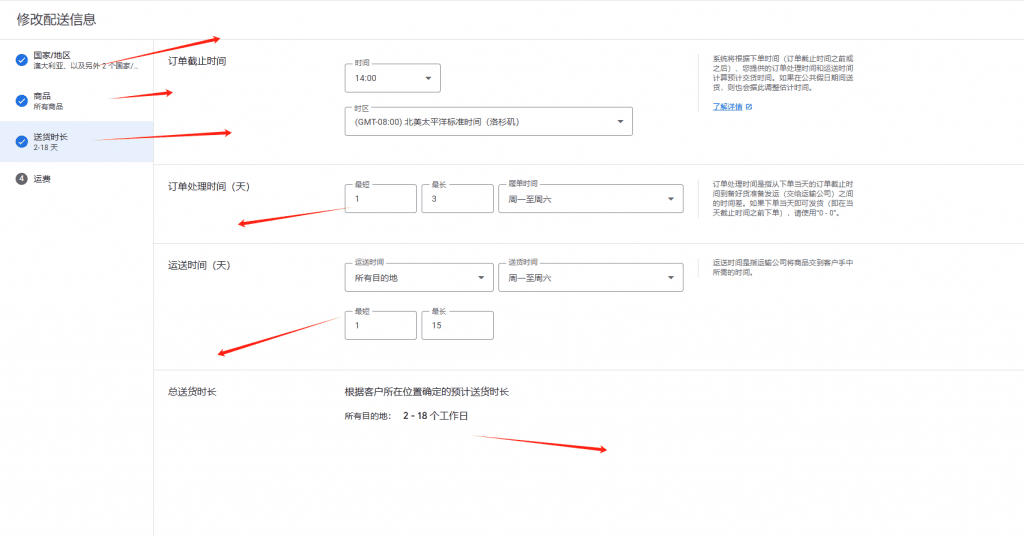Click the transit time 最长 input showing 15
The image size is (1024, 536).
click(457, 325)
